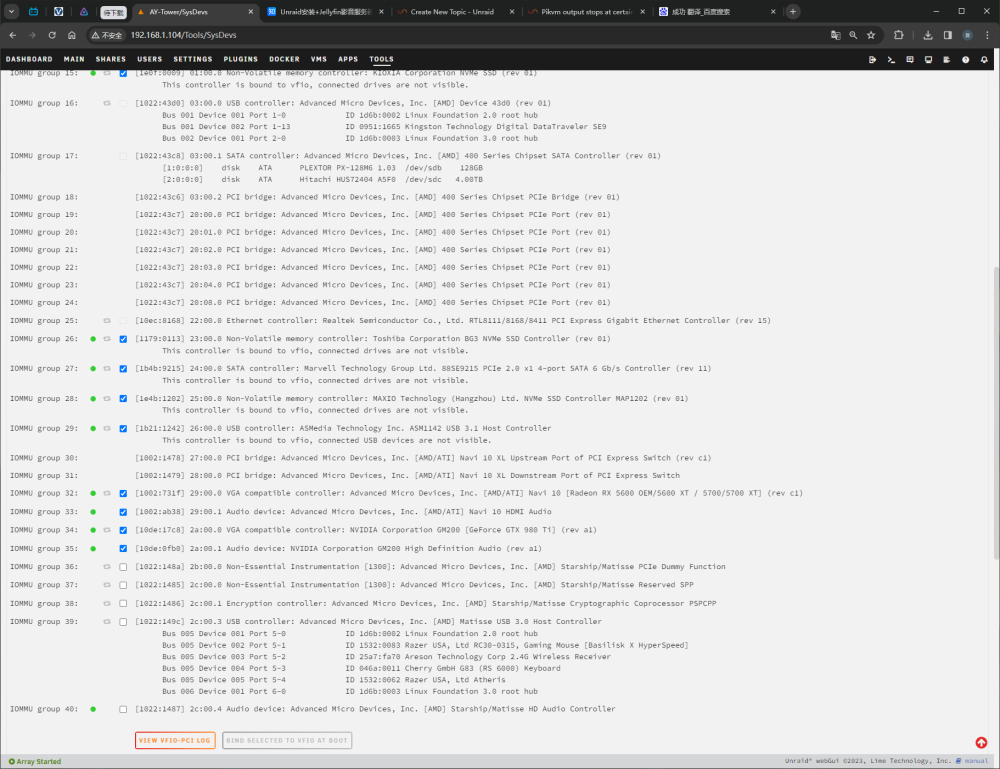Open the Settings menu
1000x769 pixels.
(193, 59)
